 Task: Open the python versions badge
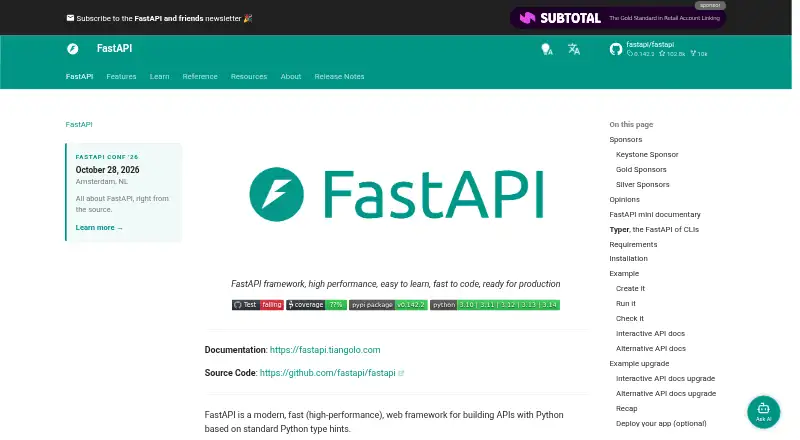coord(495,305)
